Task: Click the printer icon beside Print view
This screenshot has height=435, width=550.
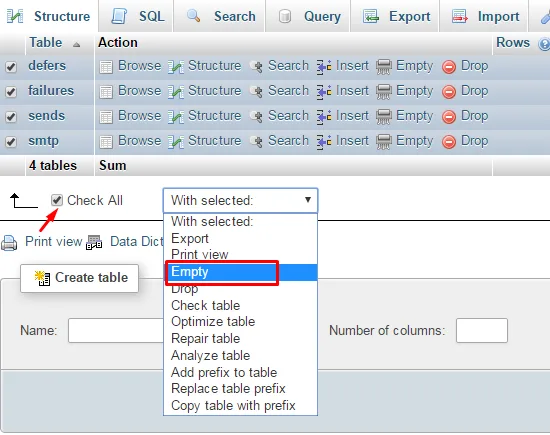Action: pyautogui.click(x=9, y=243)
